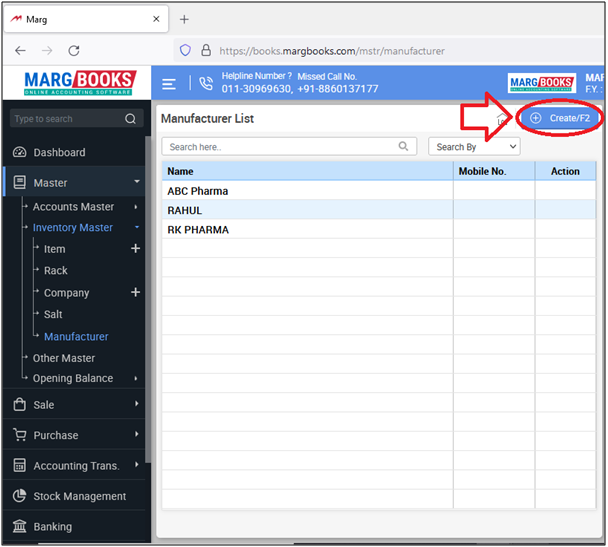Click the padlock site info icon
This screenshot has width=608, height=547.
pos(206,50)
